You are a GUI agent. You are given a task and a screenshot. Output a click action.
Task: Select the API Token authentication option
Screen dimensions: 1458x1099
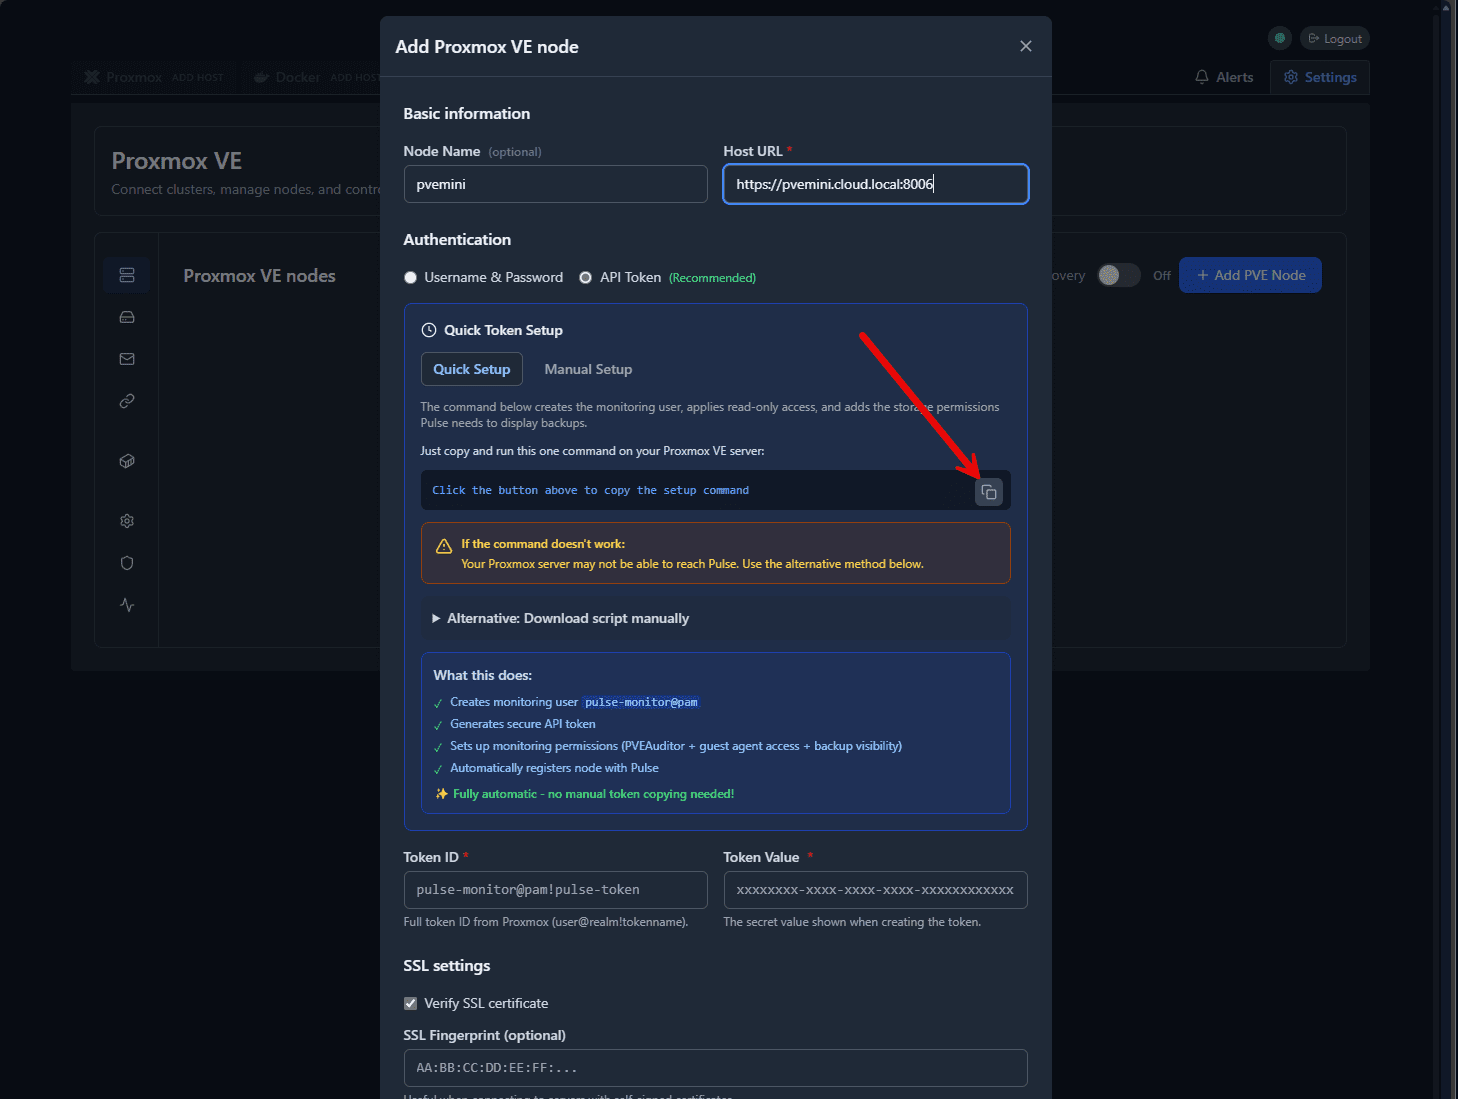click(585, 277)
